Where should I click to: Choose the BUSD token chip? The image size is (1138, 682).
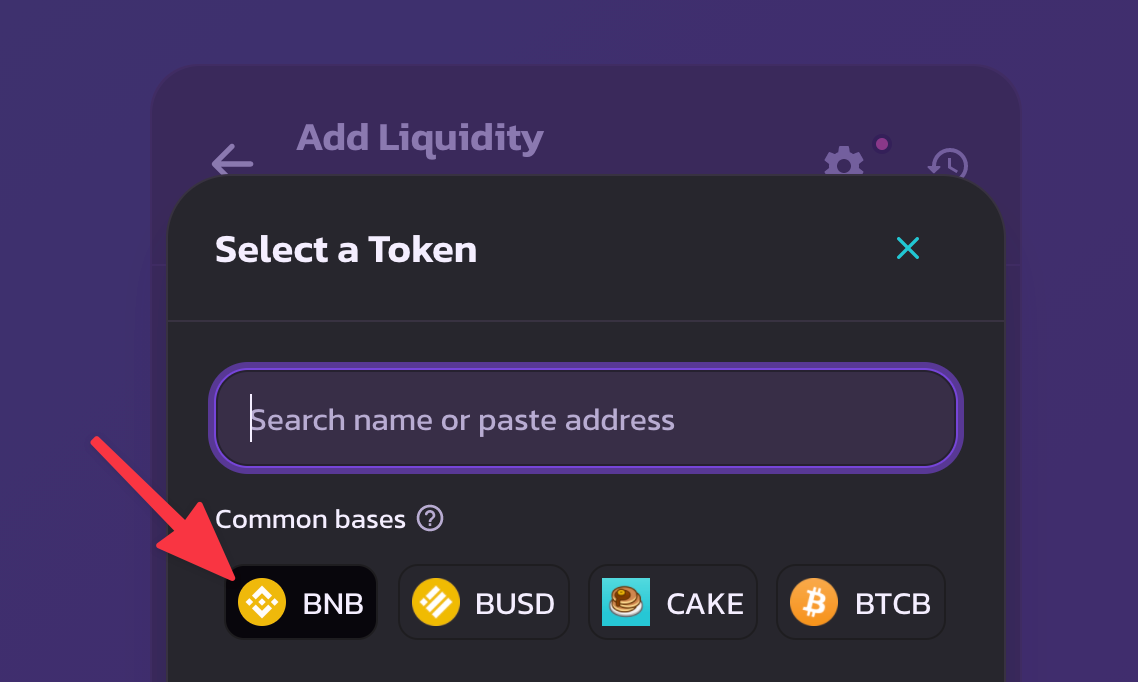[484, 602]
